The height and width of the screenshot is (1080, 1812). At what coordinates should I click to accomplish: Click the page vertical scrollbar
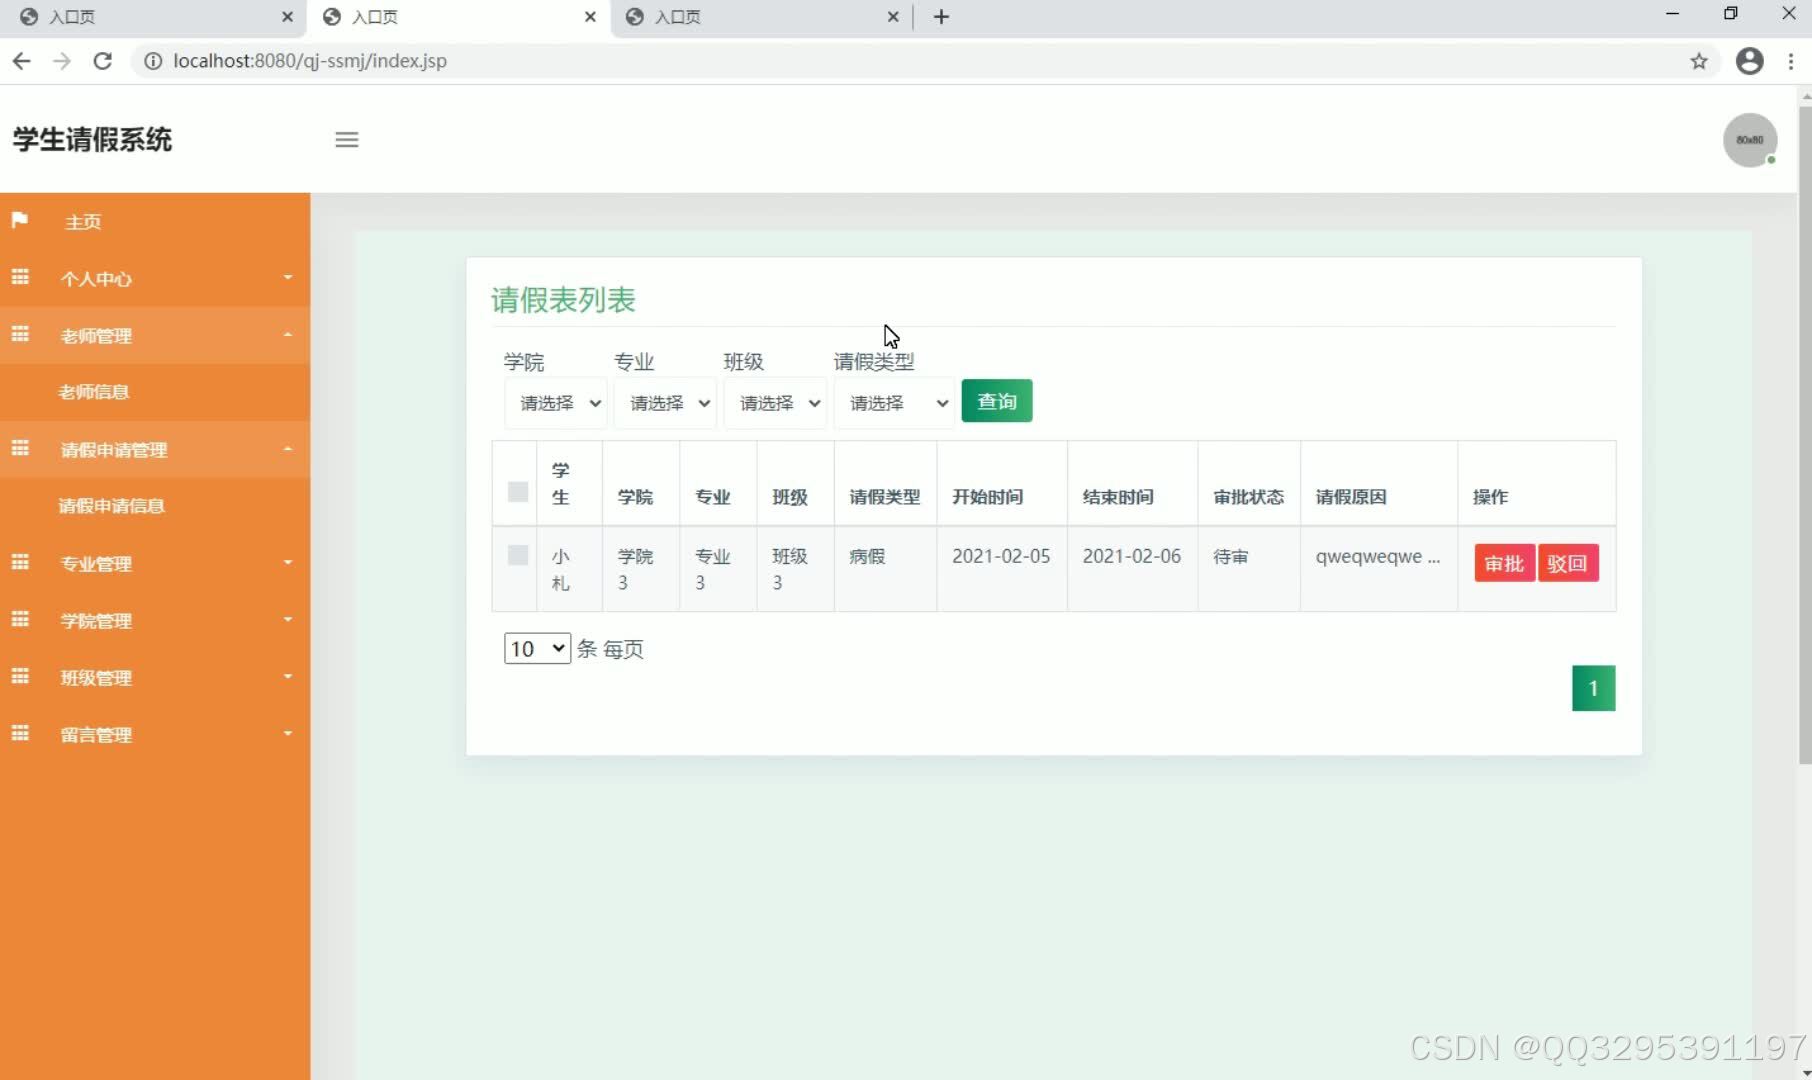tap(1804, 435)
